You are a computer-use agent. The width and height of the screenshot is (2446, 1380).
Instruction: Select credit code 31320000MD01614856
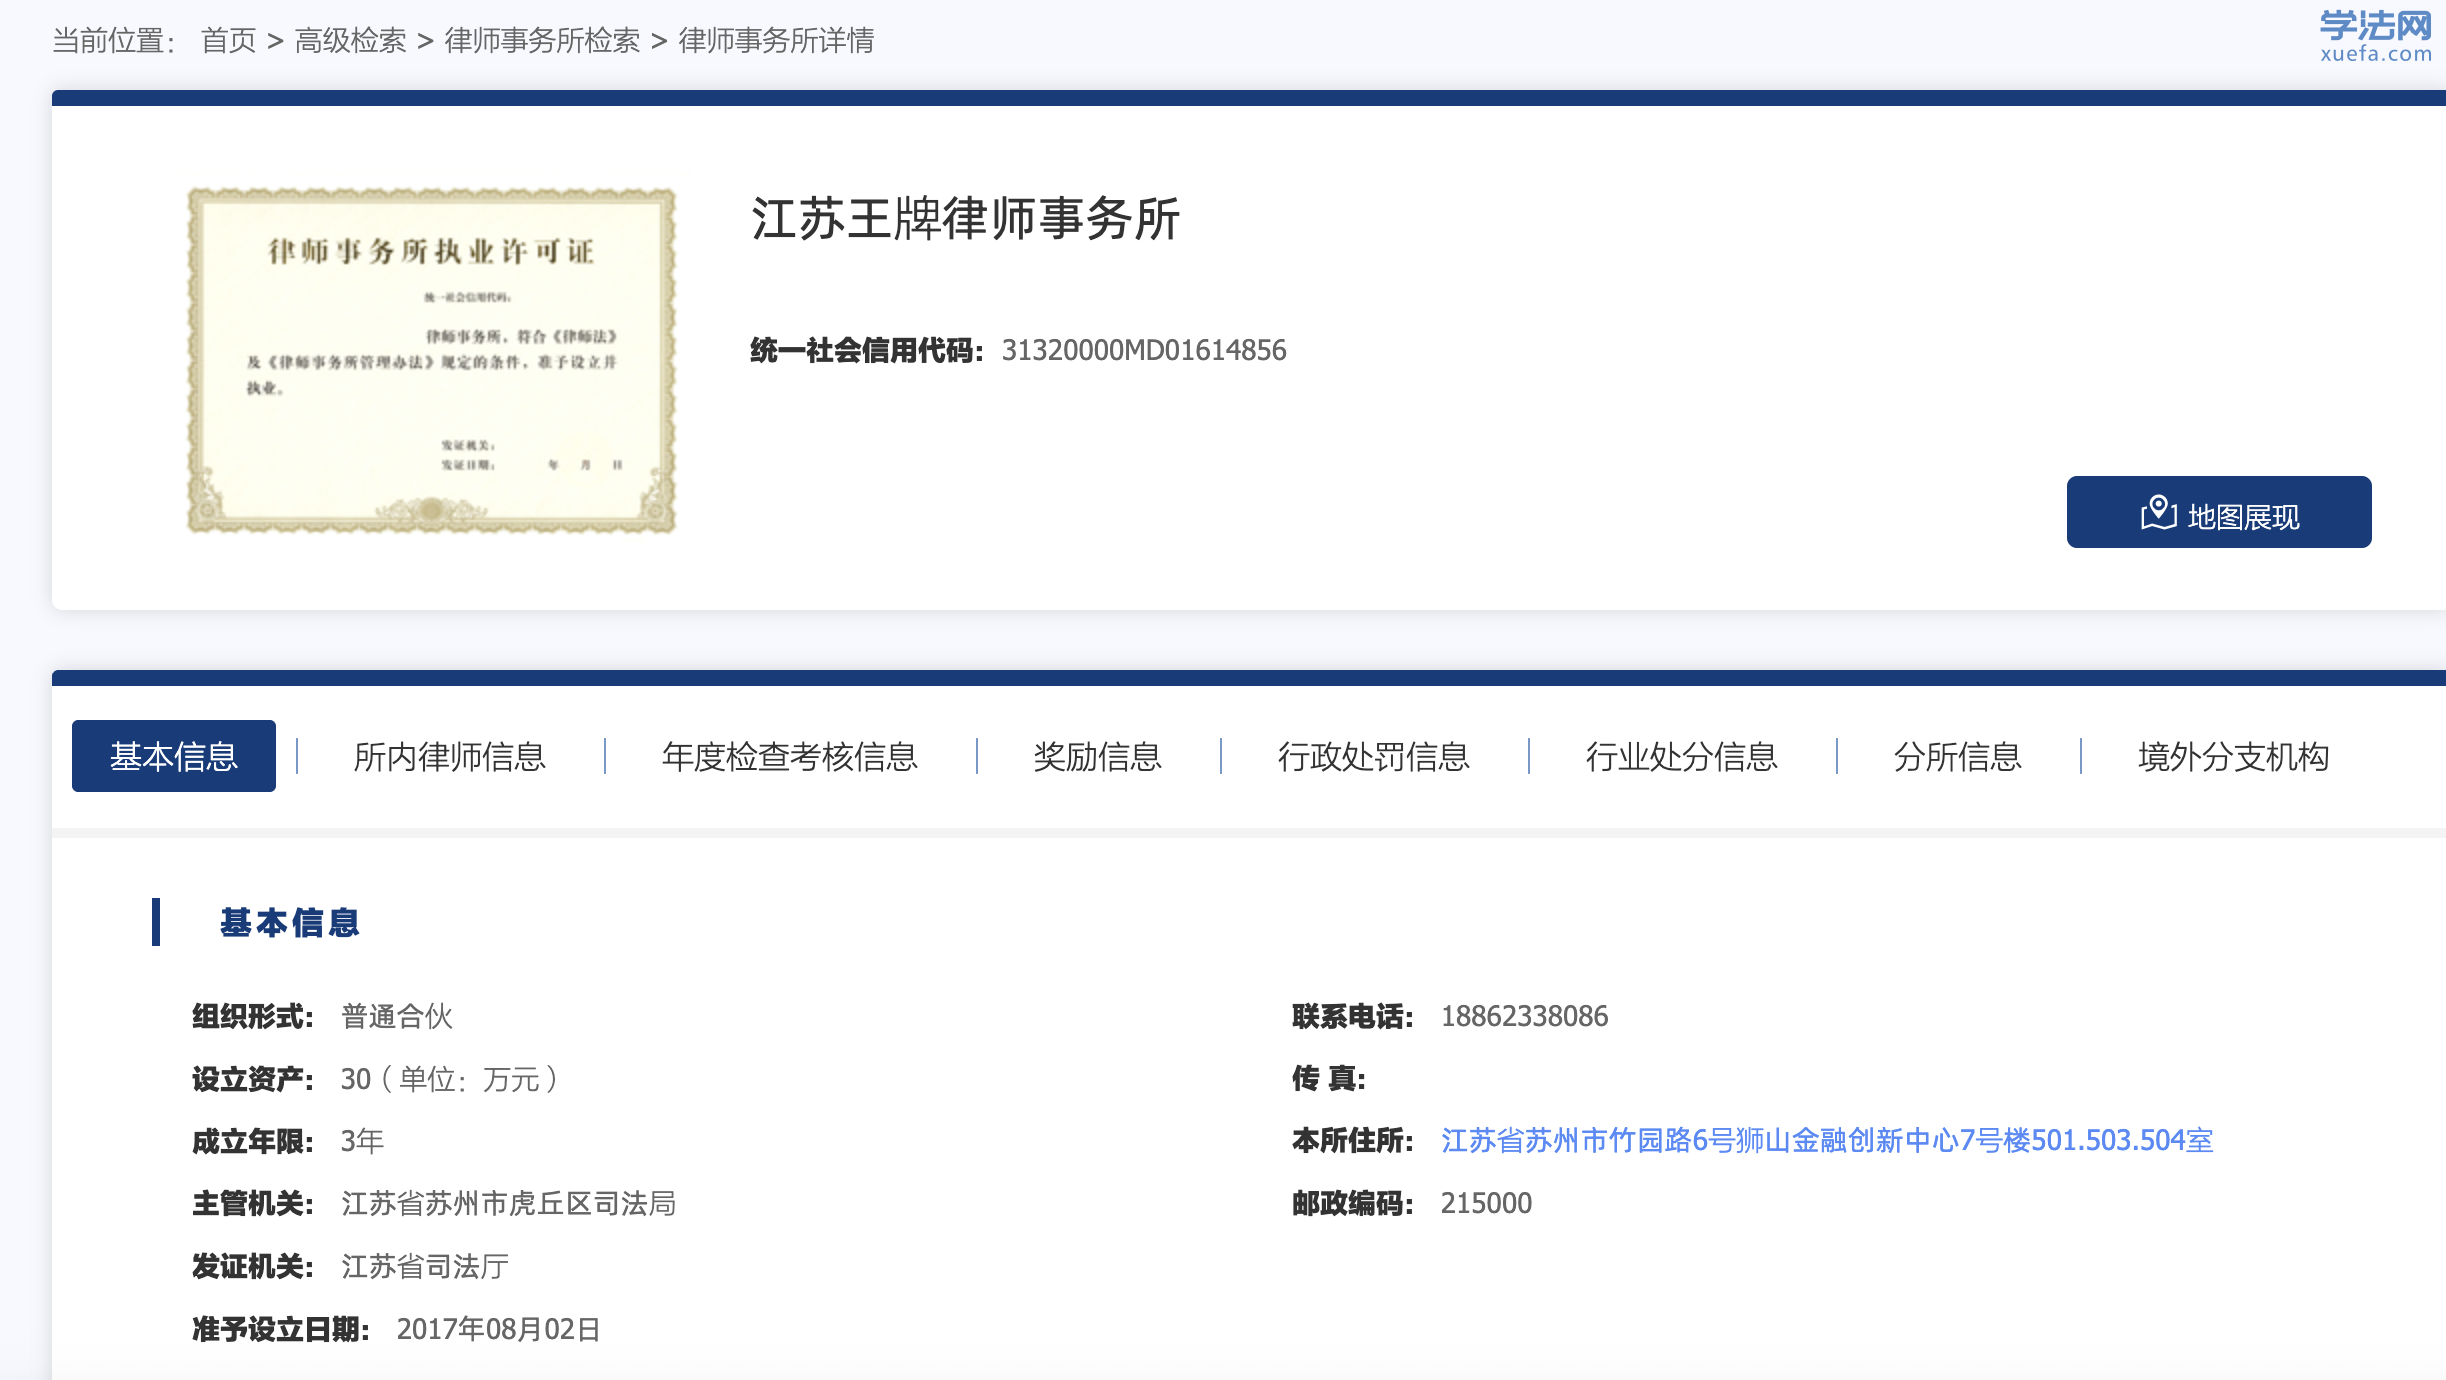(1144, 350)
